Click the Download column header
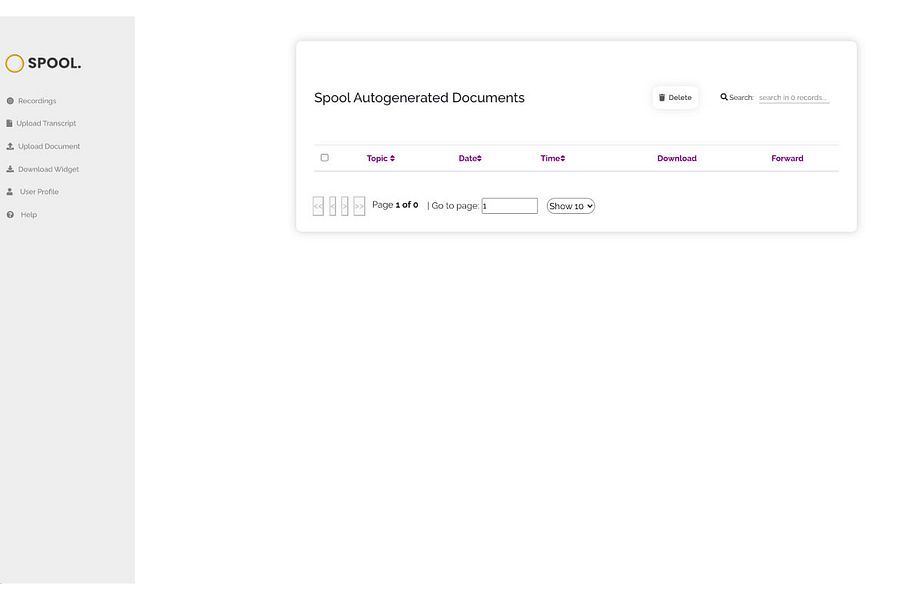The image size is (923, 600). click(677, 158)
